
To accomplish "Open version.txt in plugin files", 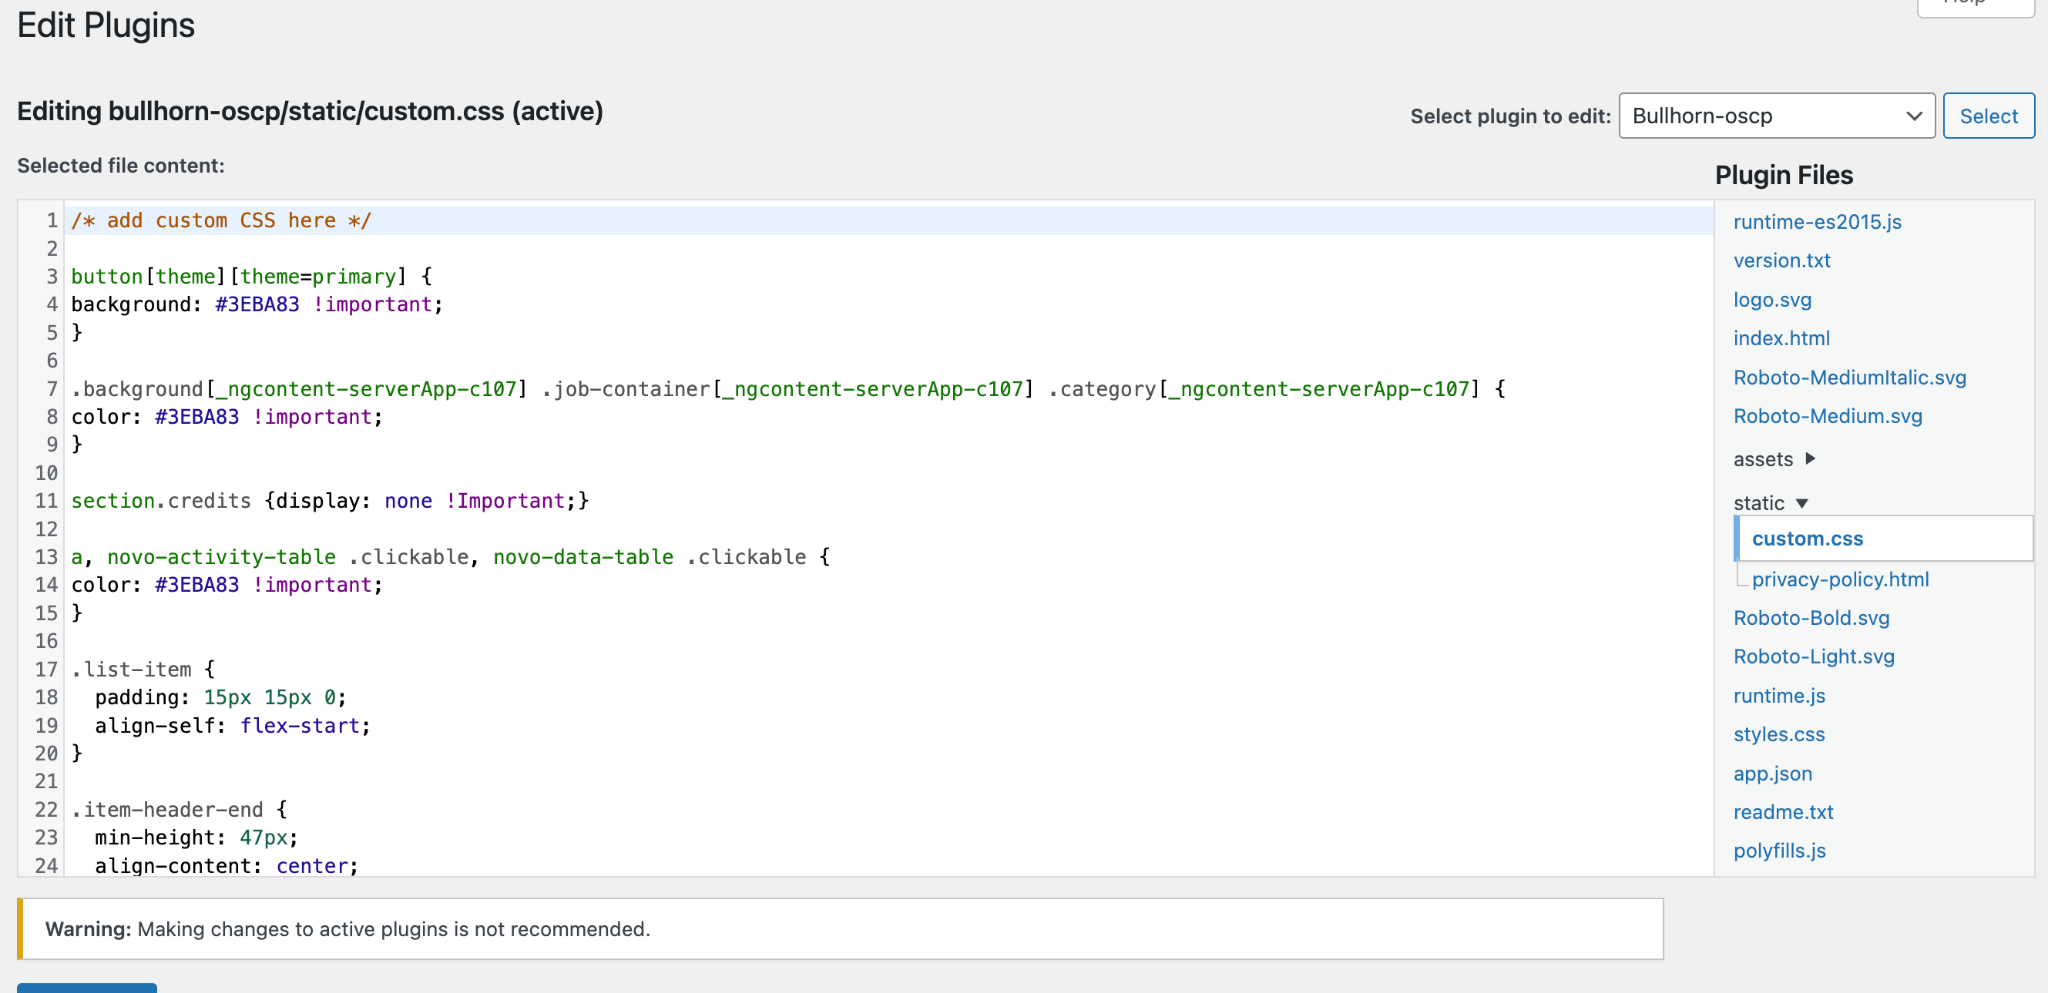I will pyautogui.click(x=1781, y=261).
